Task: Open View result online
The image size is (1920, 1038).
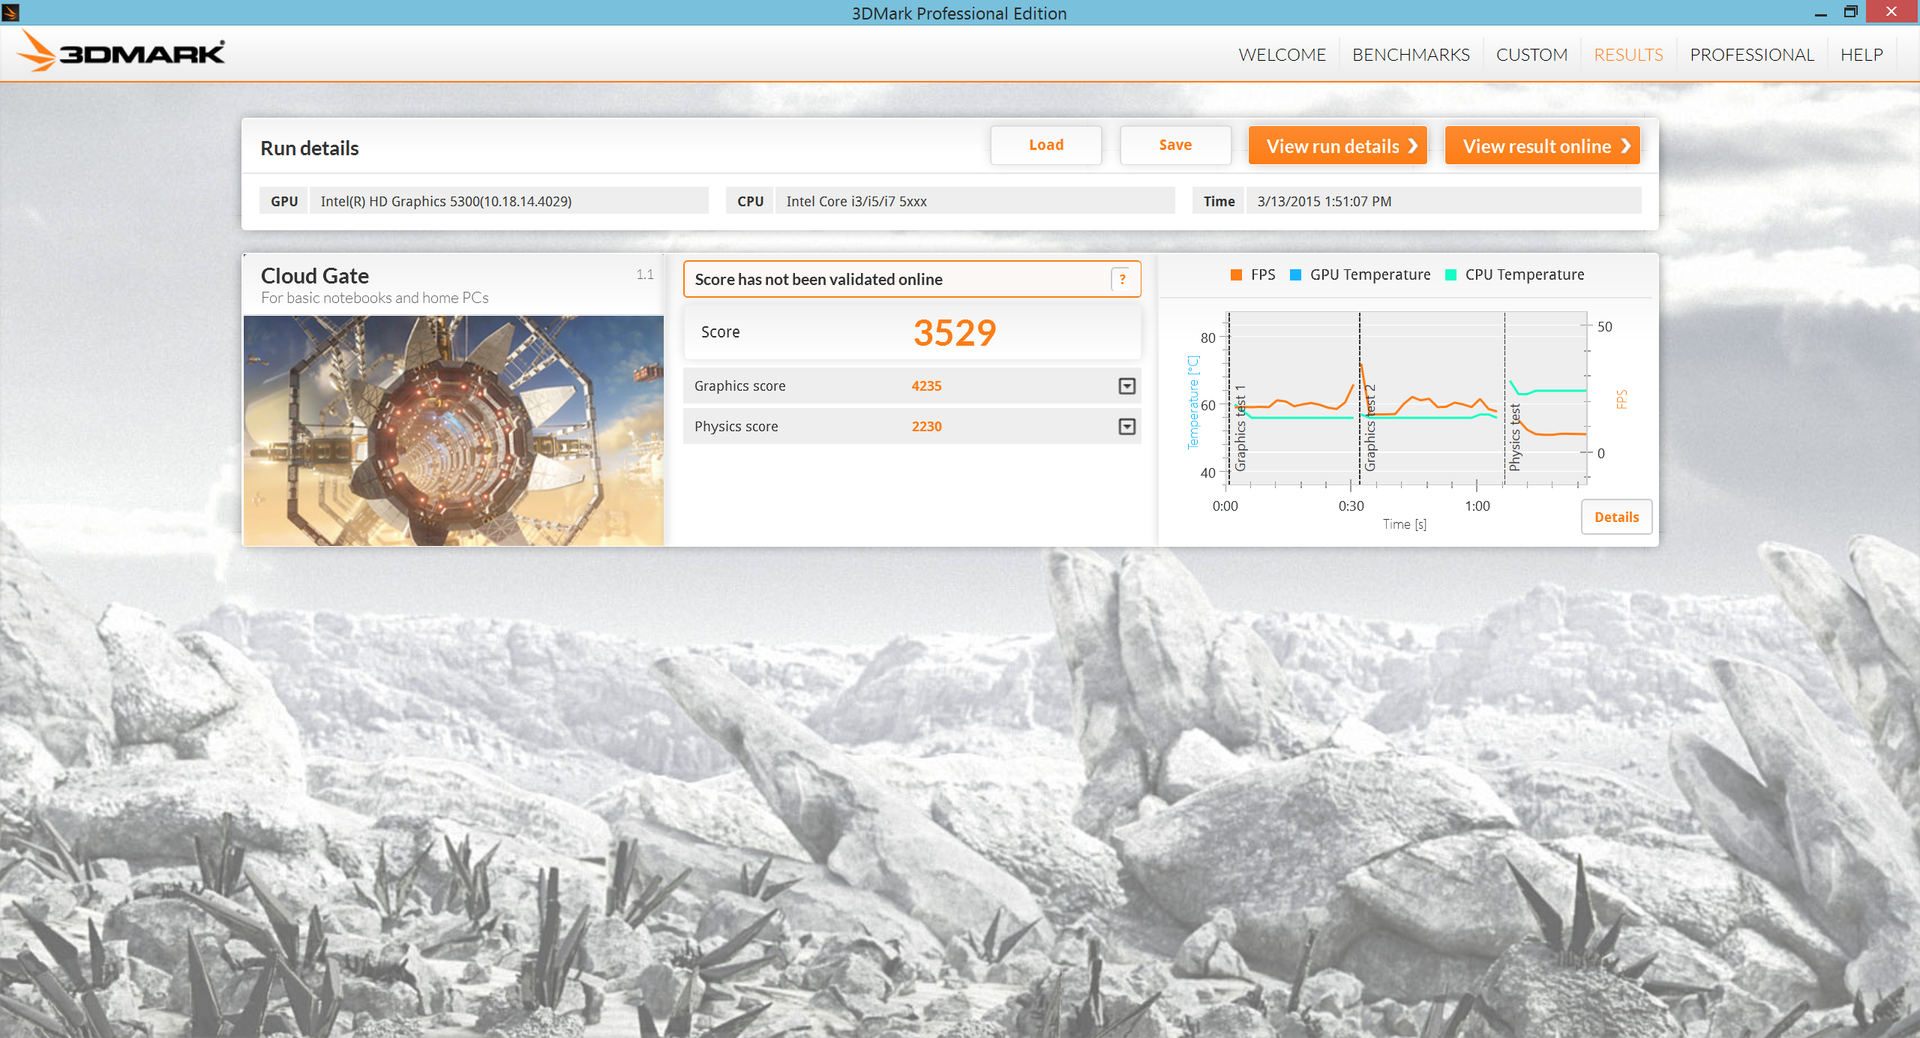Action: tap(1542, 146)
